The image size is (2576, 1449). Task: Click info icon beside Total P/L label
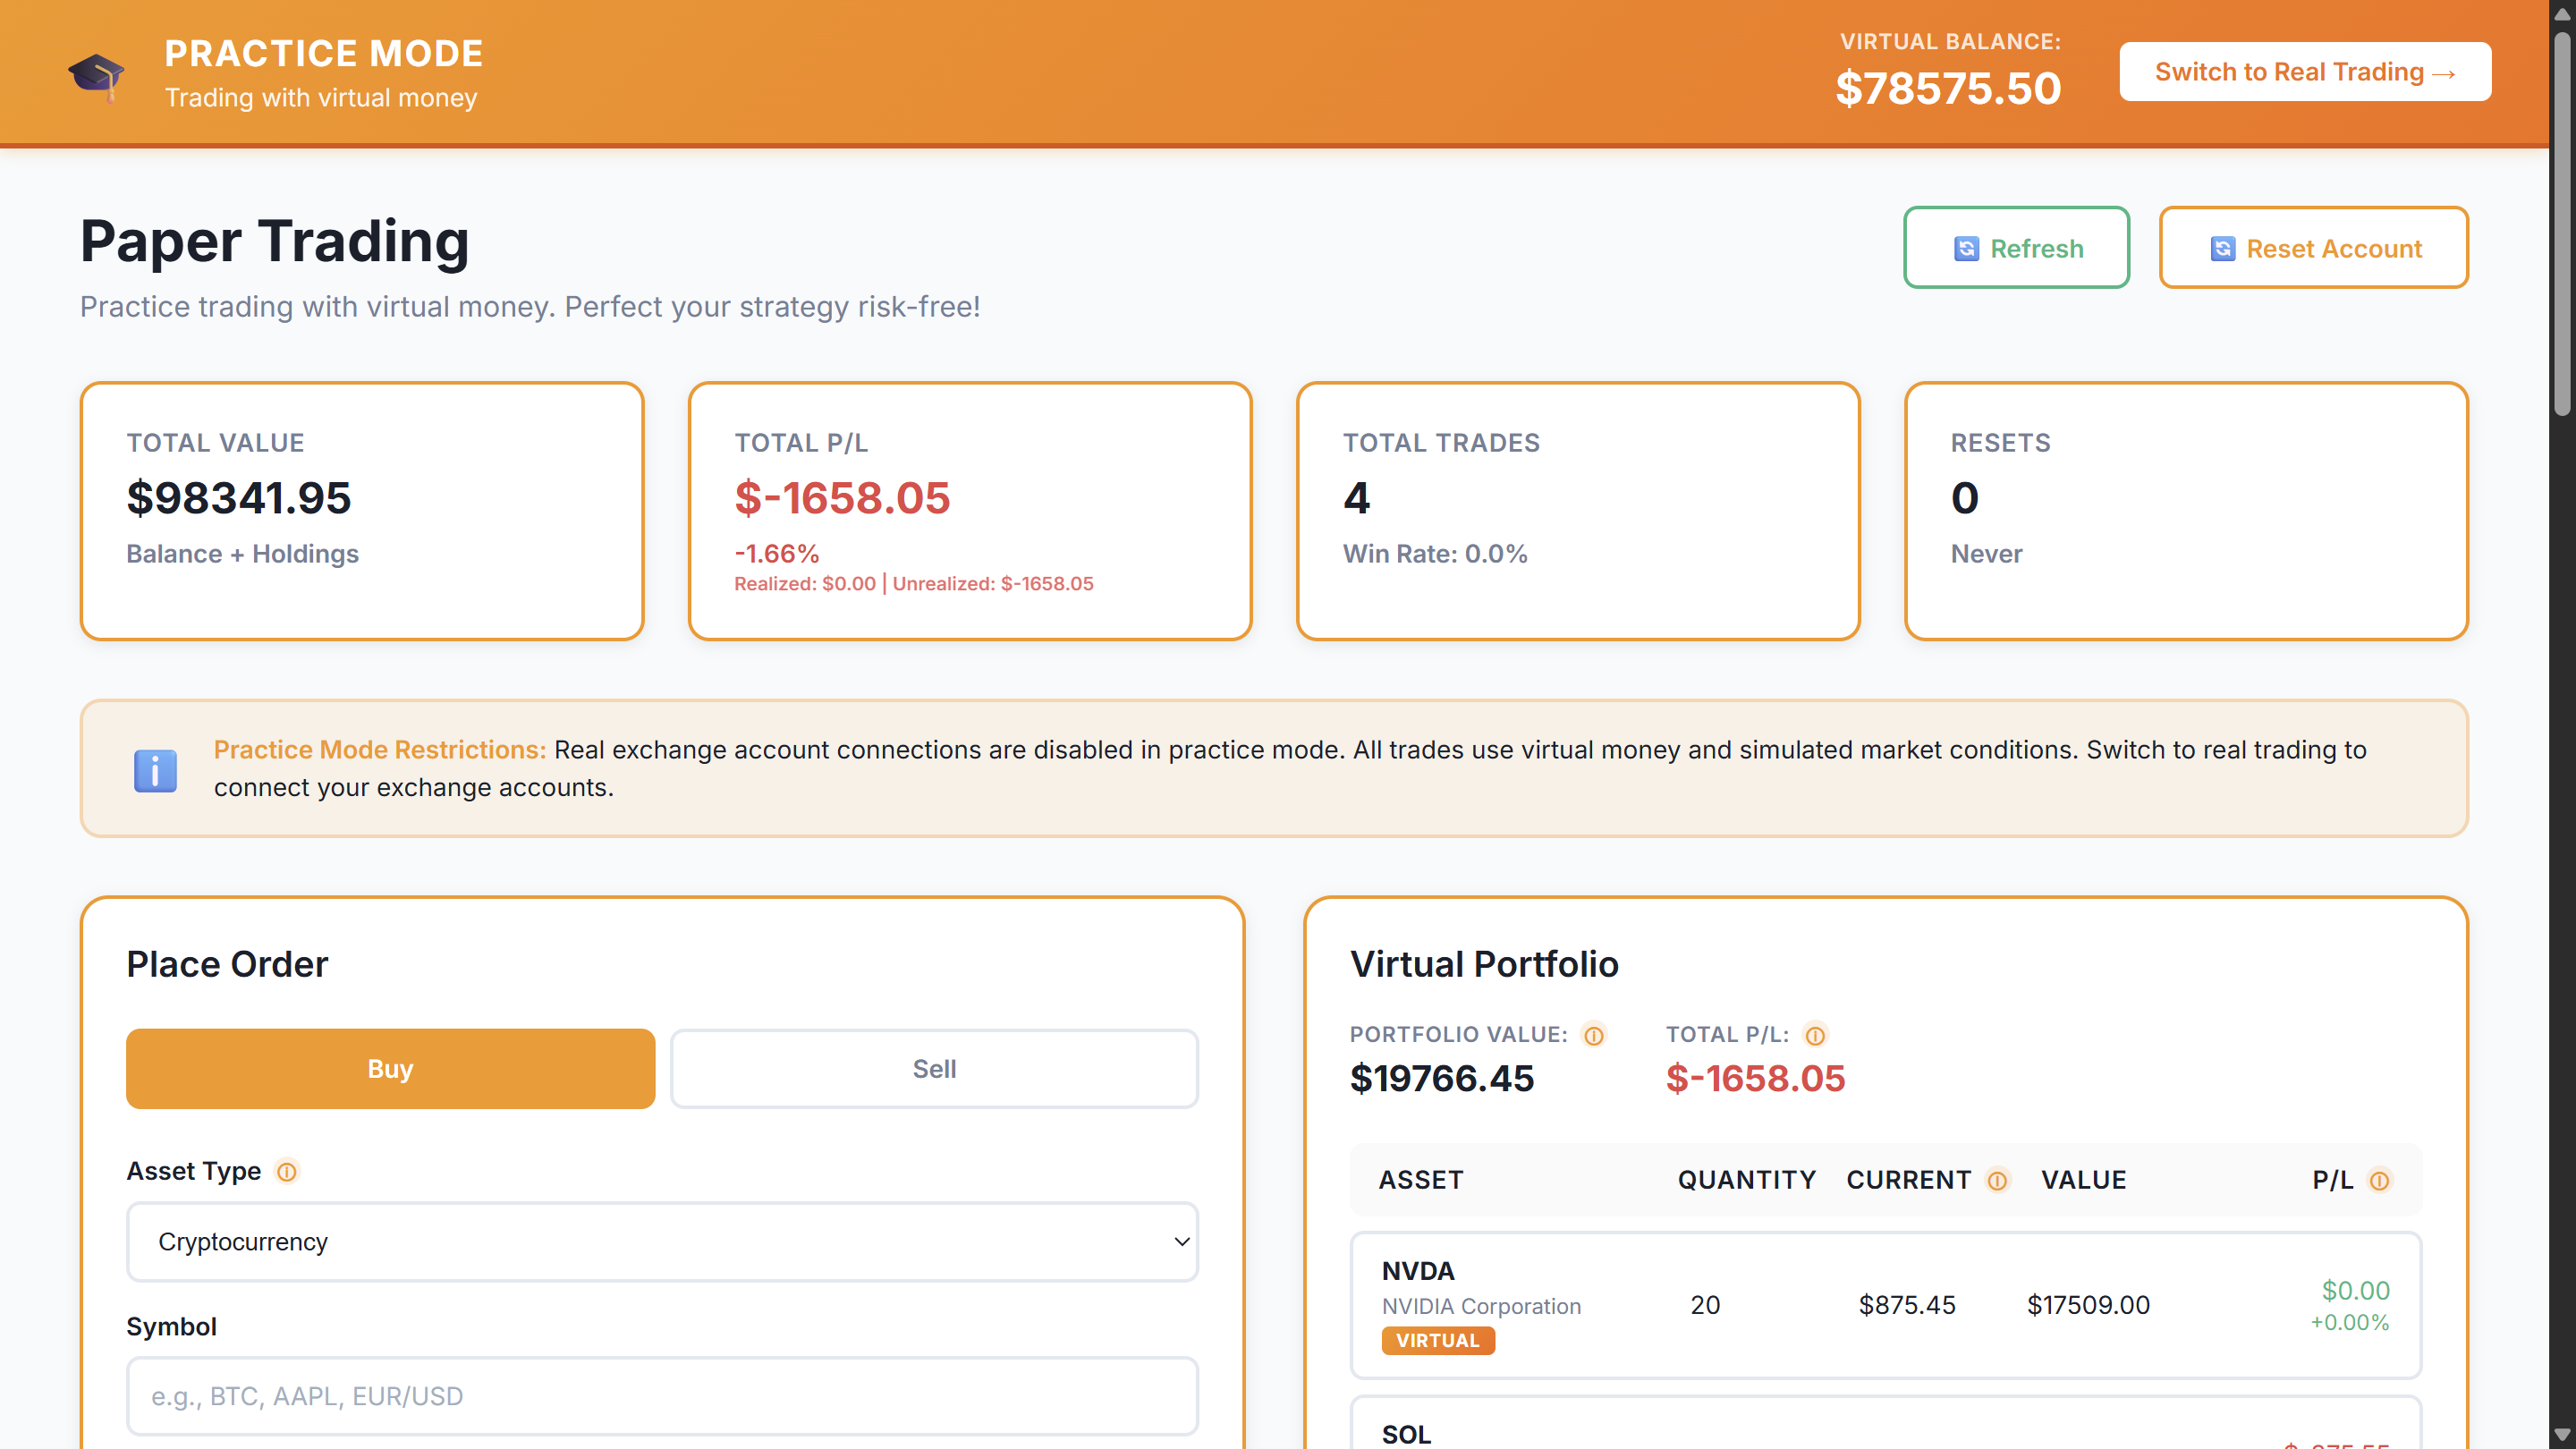(x=1815, y=1036)
